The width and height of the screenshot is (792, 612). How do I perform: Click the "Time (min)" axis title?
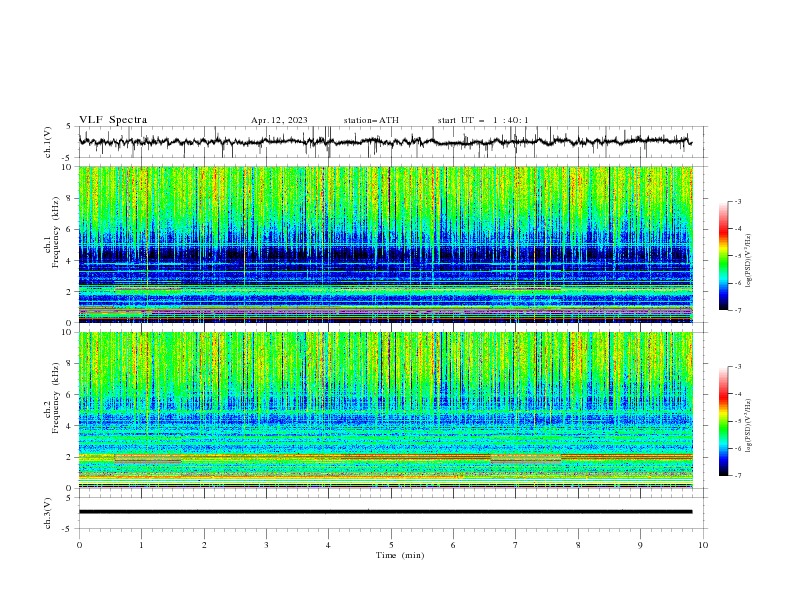(x=400, y=555)
